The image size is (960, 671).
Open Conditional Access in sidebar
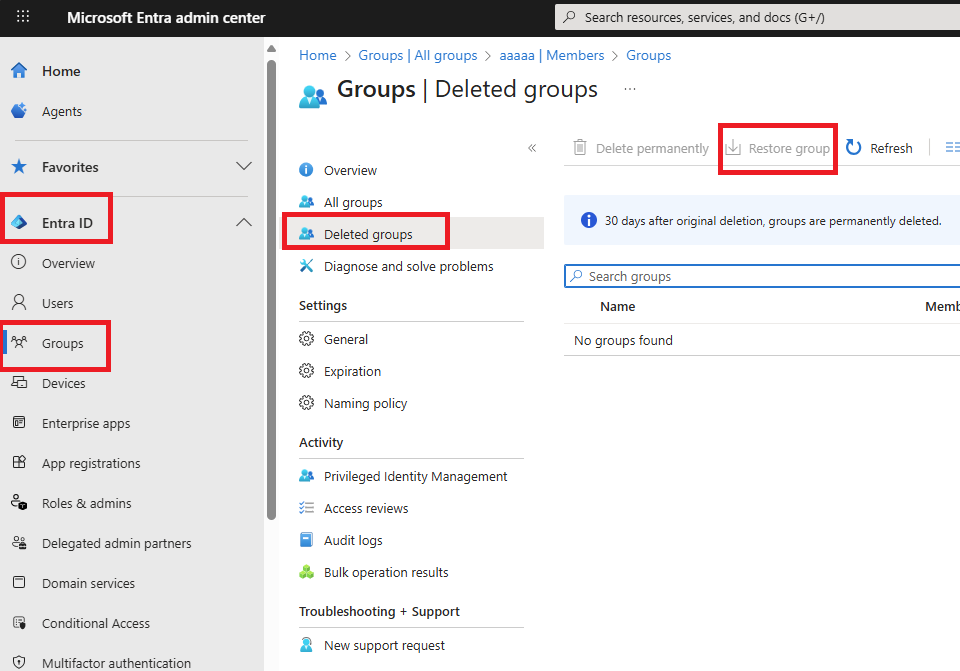click(x=96, y=623)
